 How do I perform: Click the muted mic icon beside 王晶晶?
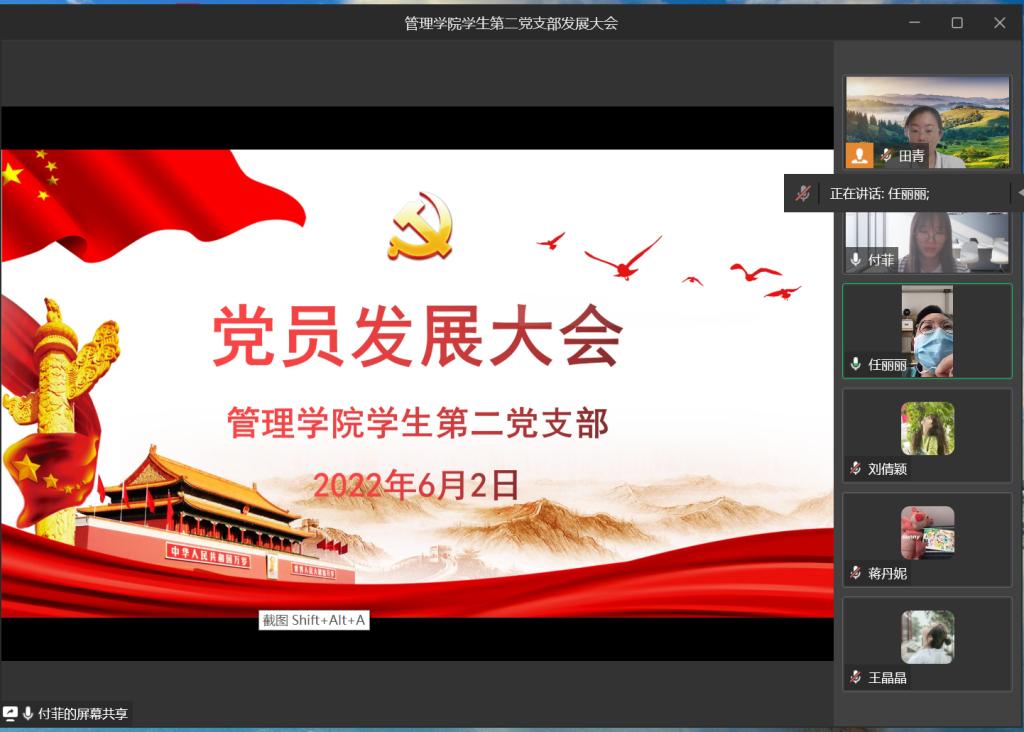pyautogui.click(x=856, y=677)
